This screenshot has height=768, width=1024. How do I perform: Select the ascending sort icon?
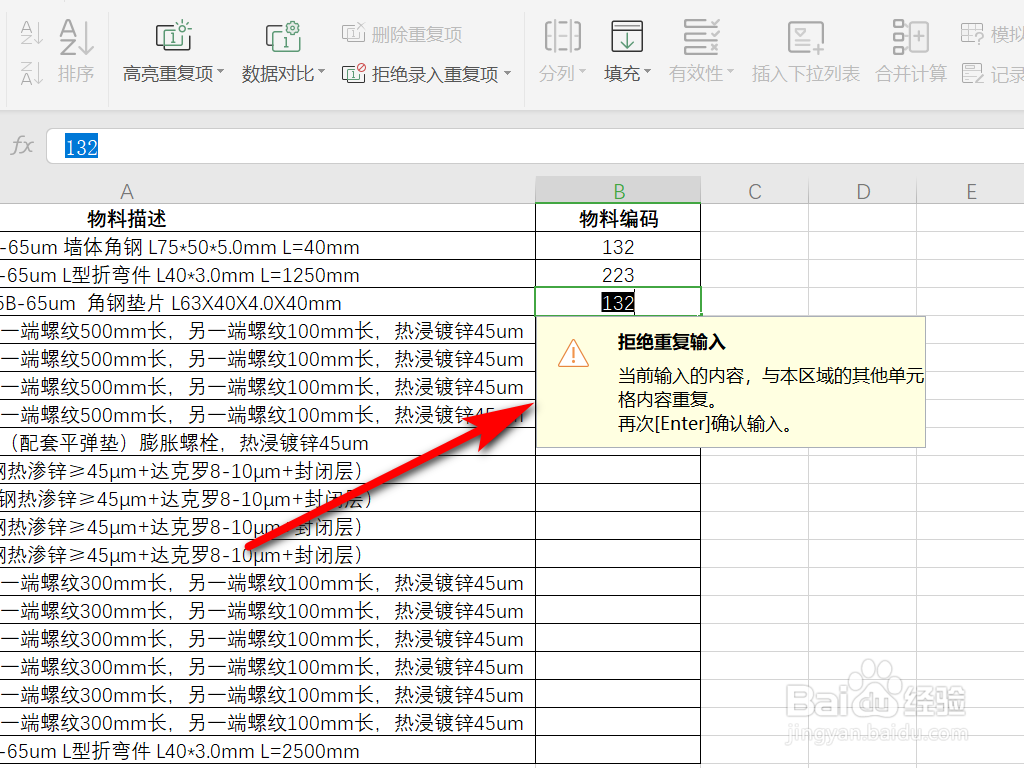pyautogui.click(x=32, y=33)
